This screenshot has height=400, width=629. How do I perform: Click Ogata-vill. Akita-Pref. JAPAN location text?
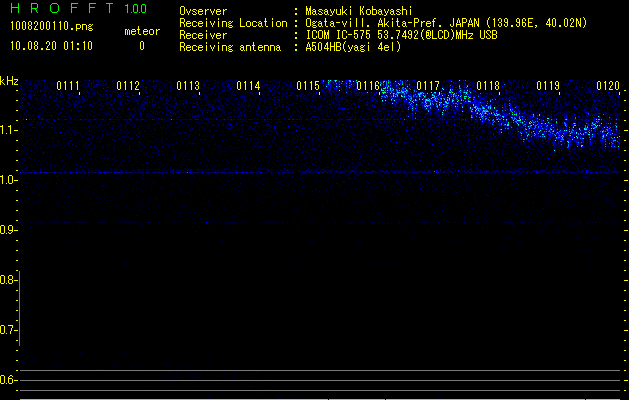(x=446, y=23)
